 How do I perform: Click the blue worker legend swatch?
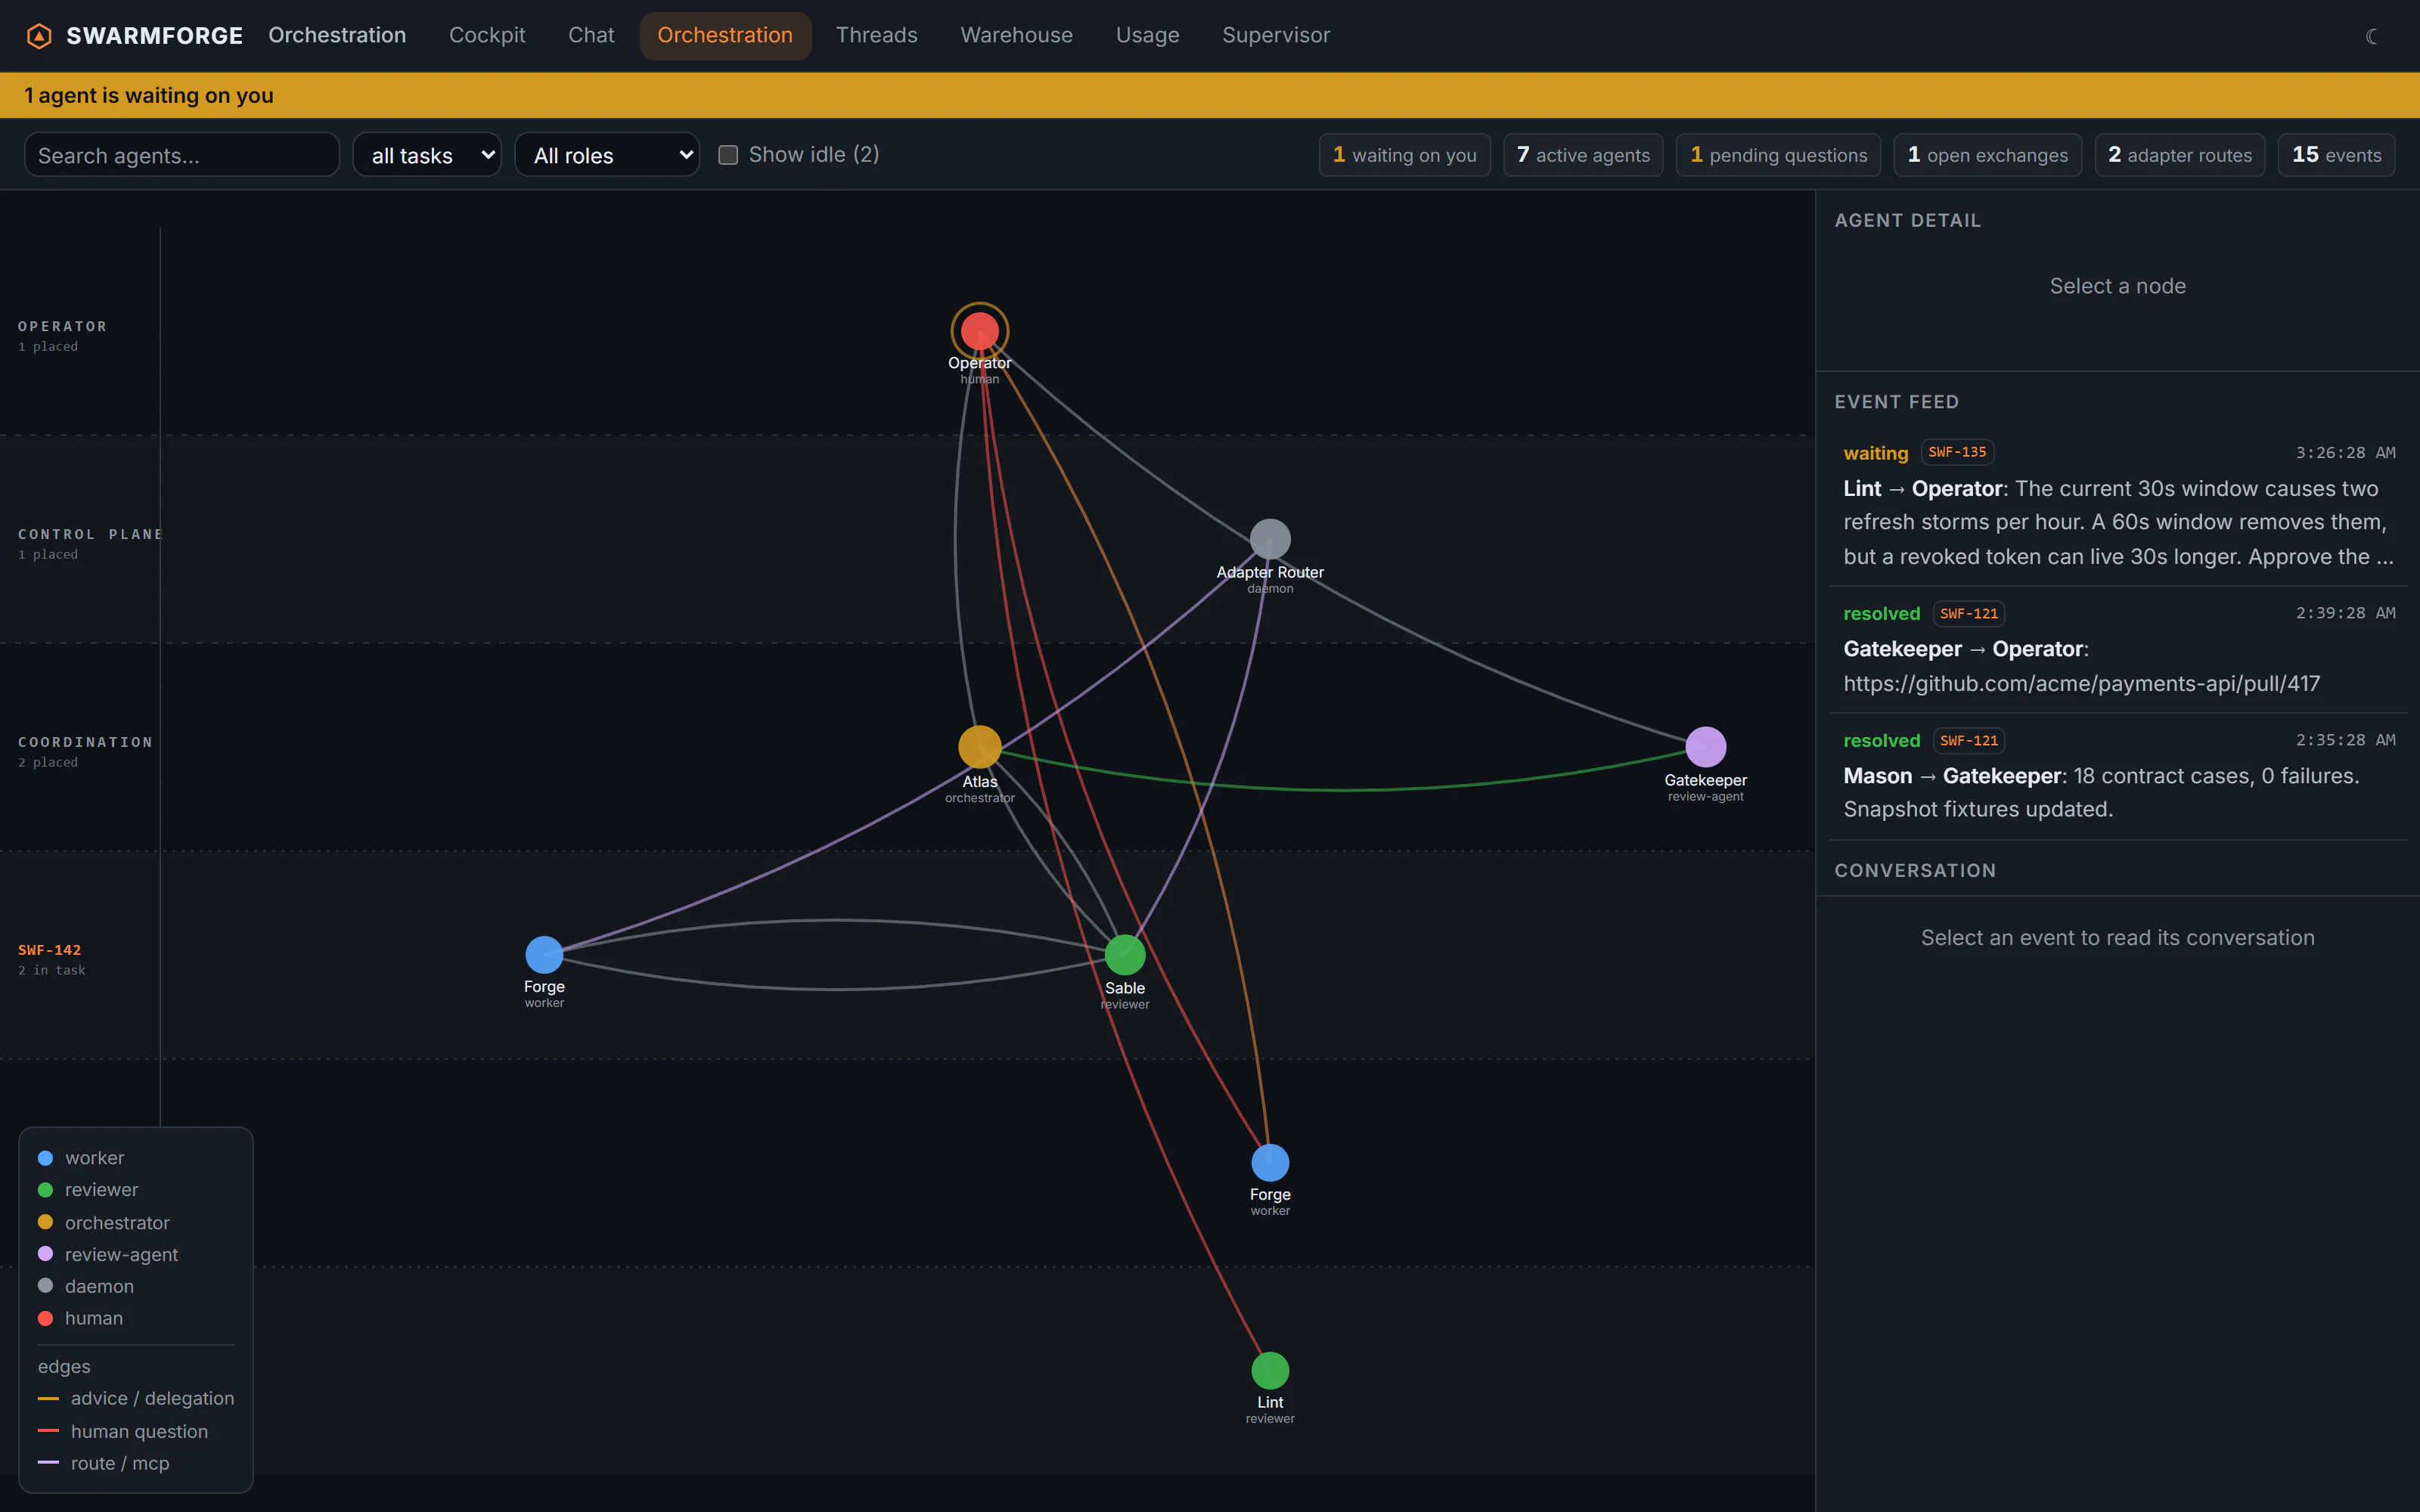tap(45, 1158)
